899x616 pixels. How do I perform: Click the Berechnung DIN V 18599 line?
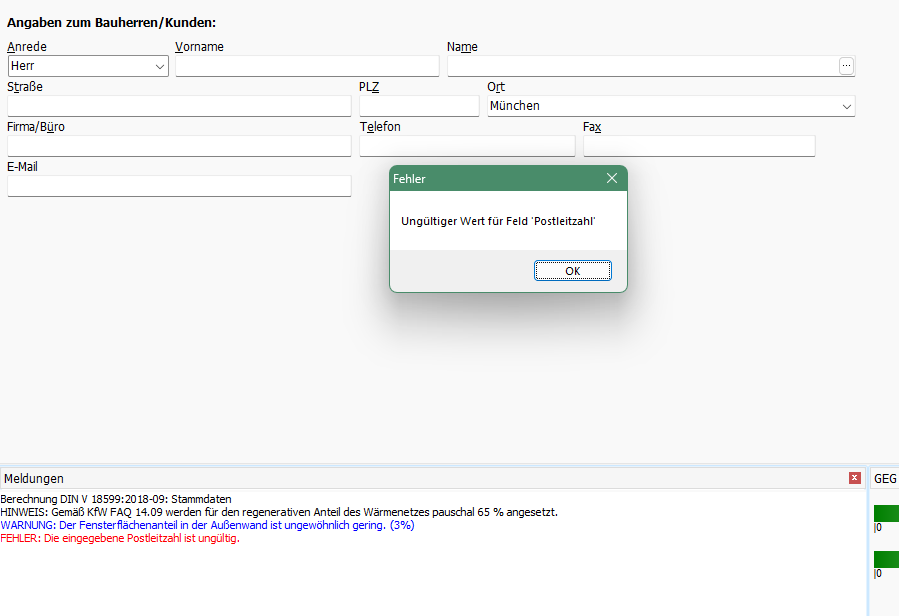click(116, 499)
